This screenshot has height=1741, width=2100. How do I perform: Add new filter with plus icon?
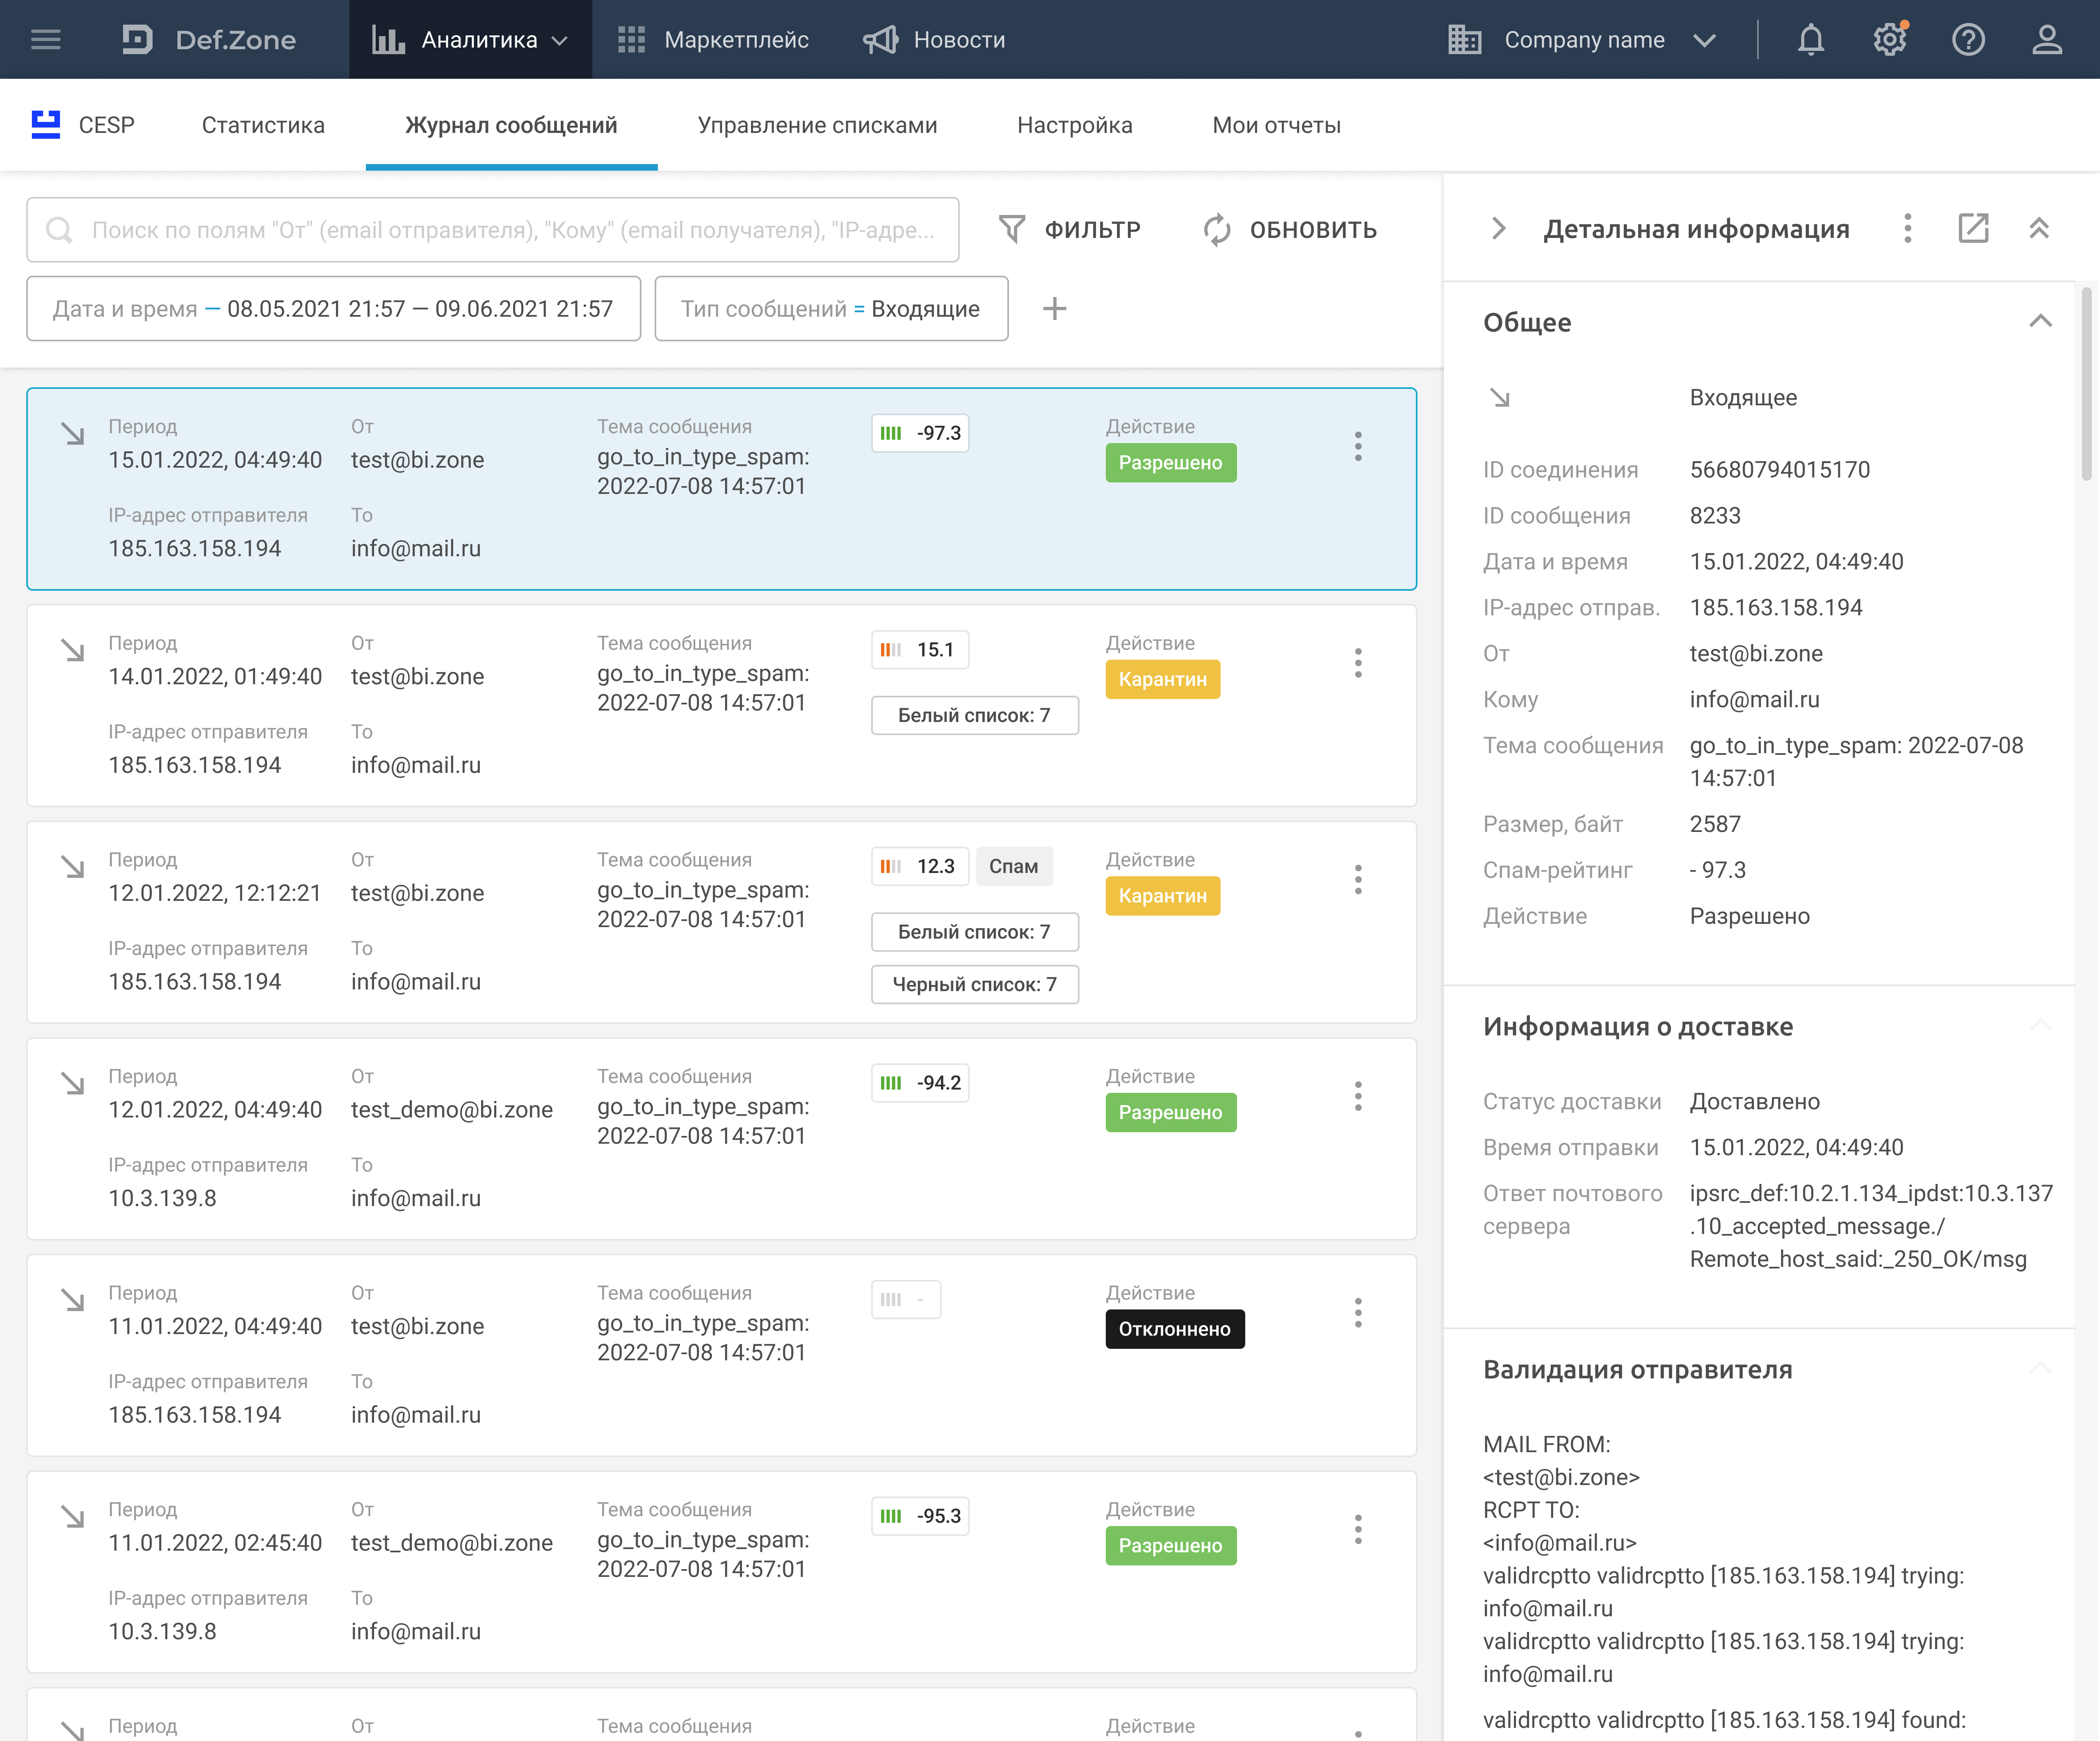pos(1054,309)
